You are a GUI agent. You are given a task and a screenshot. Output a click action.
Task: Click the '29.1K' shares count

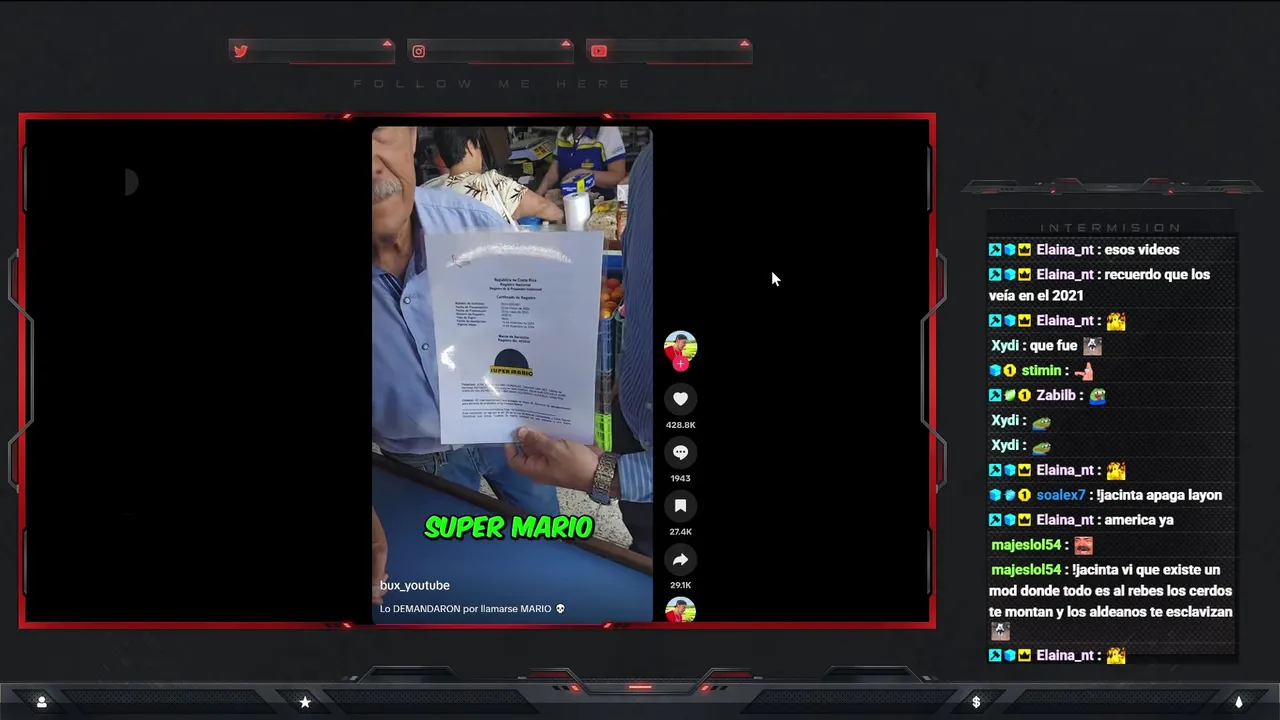(680, 585)
